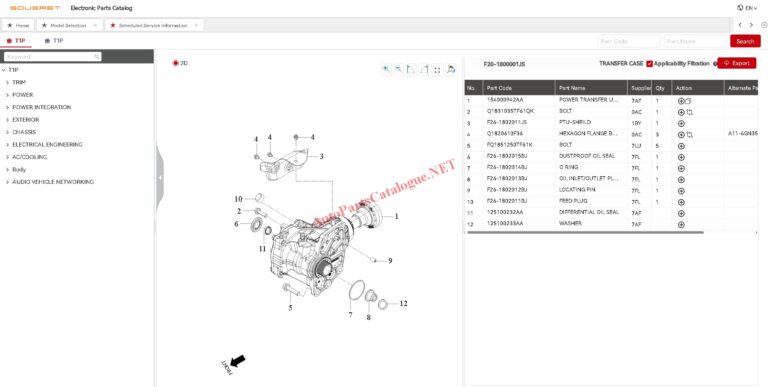Screen dimensions: 768x387
Task: Expand the ELECTRICAL ENGINEERING category
Action: 7,145
